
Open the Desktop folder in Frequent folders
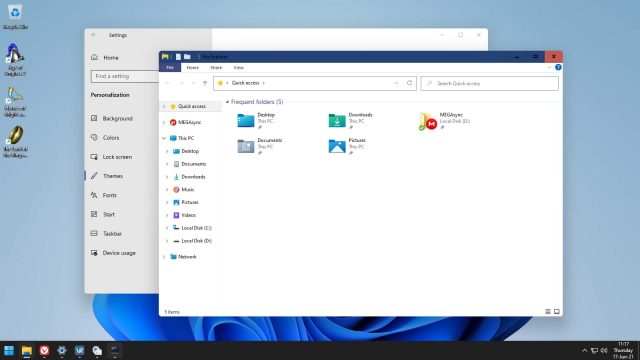(256, 121)
